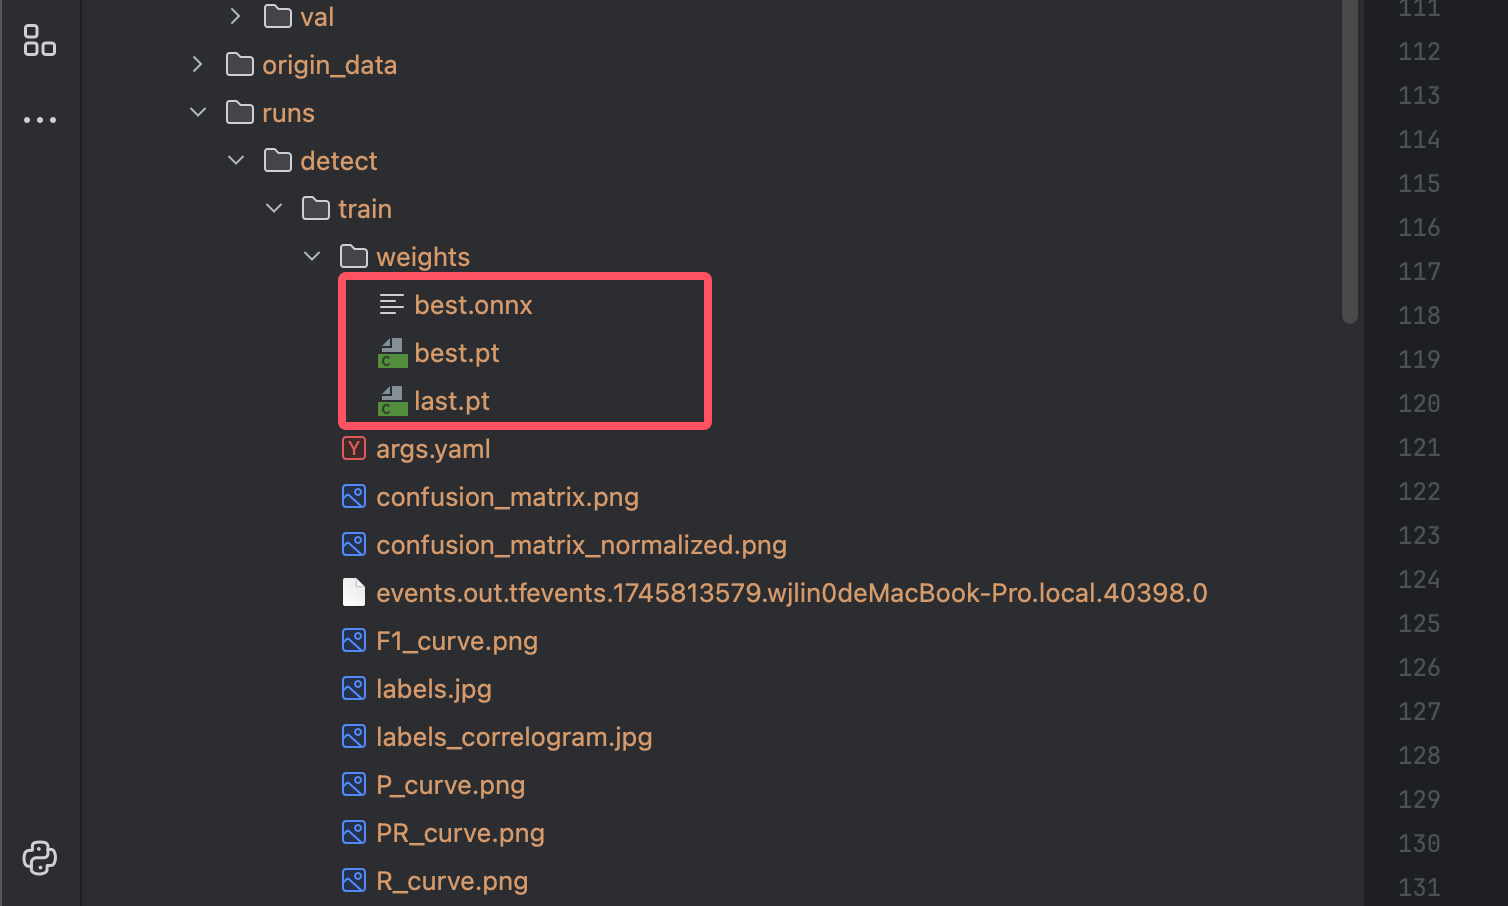
Task: Click the best.pt file icon
Action: 392,353
